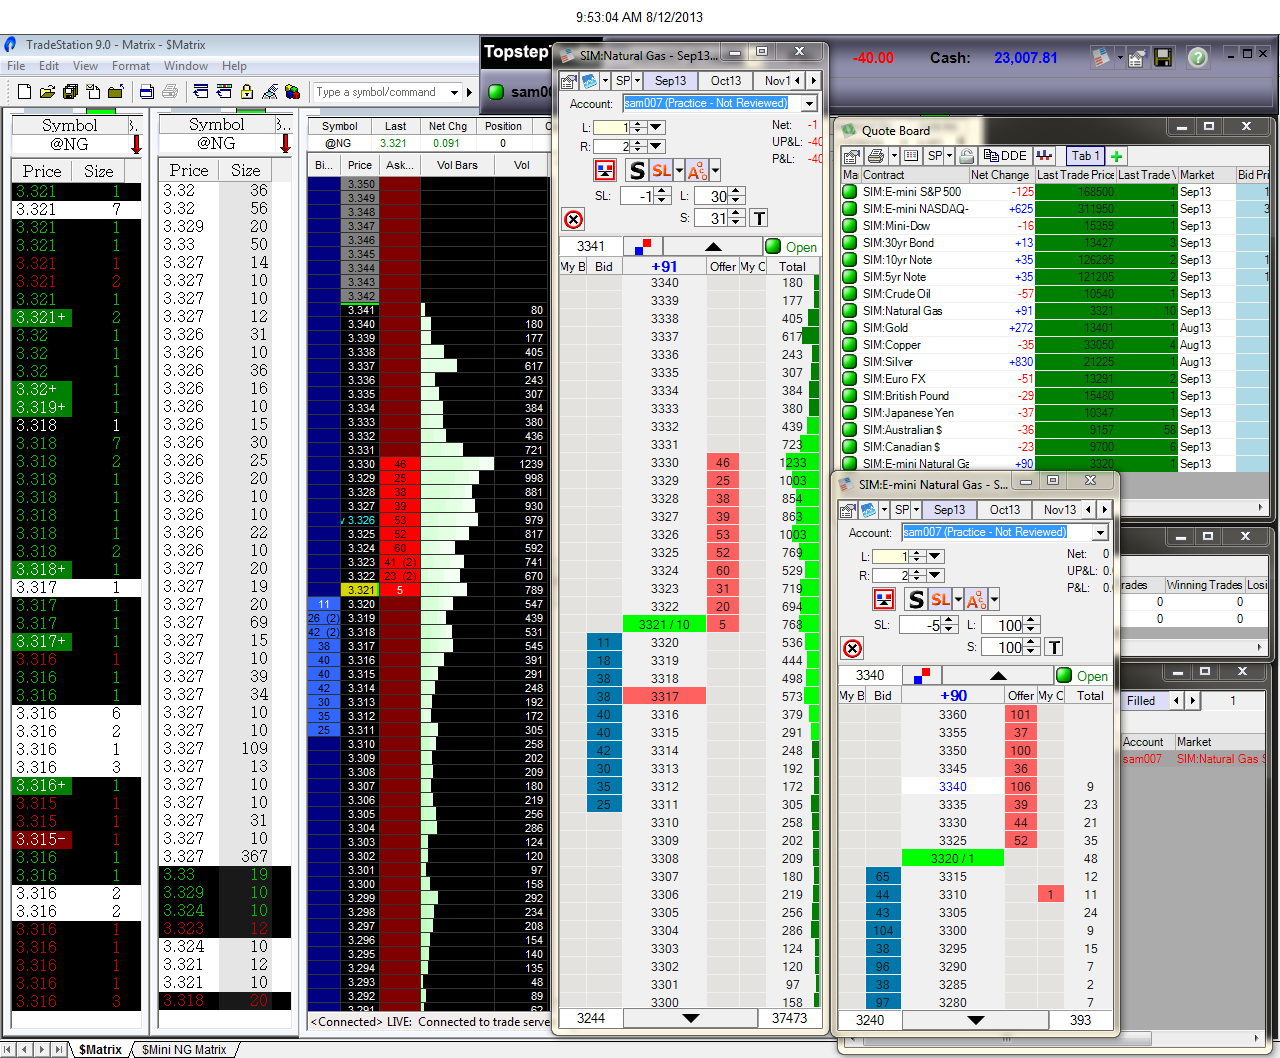Click the T button in Natural Gas window
1280x1058 pixels.
click(760, 218)
